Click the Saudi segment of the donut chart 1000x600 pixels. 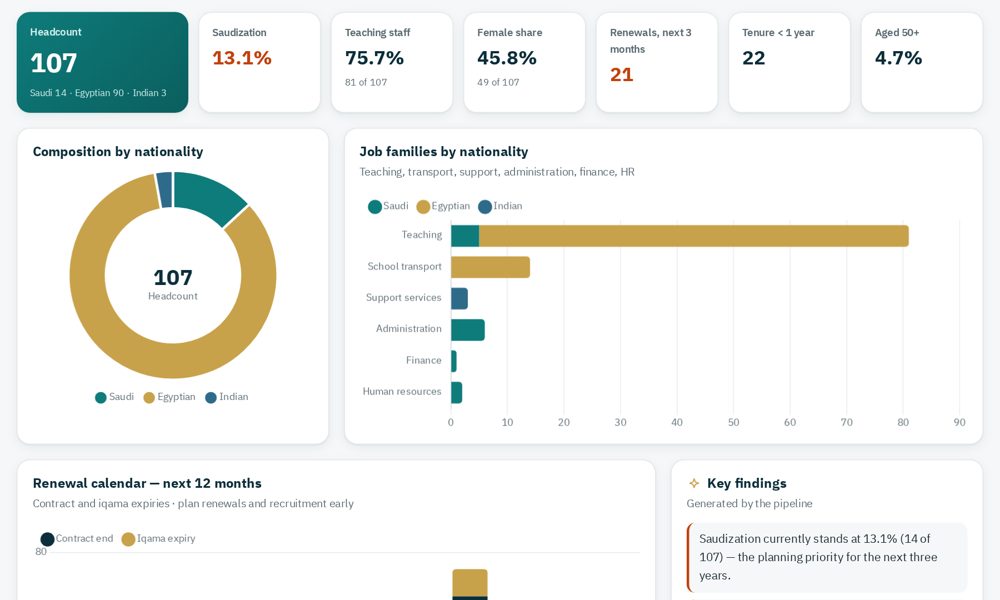(207, 196)
